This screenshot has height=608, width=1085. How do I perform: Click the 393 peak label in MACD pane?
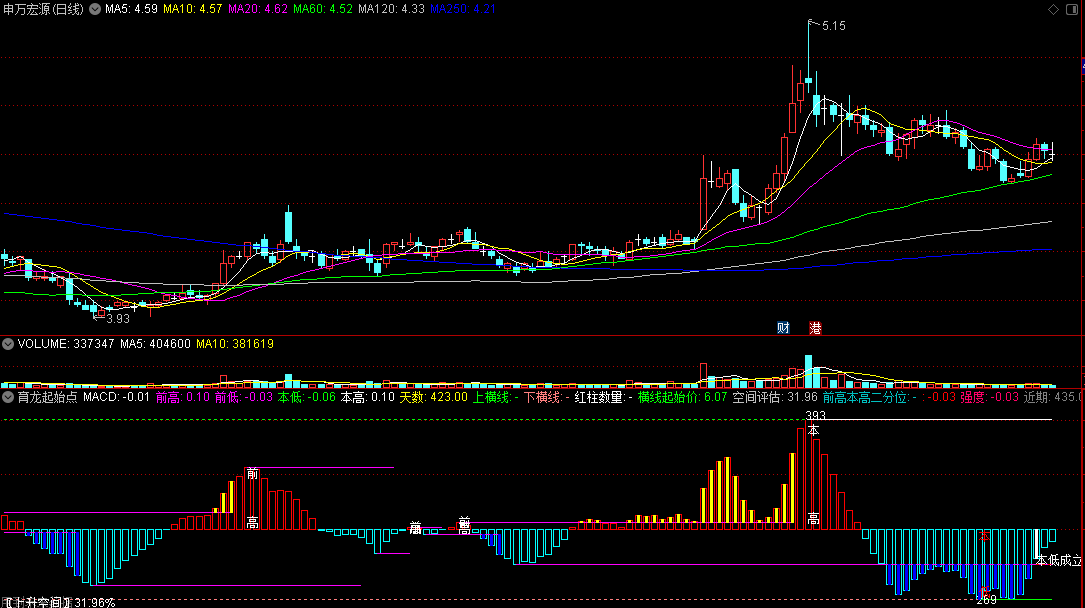[x=815, y=416]
